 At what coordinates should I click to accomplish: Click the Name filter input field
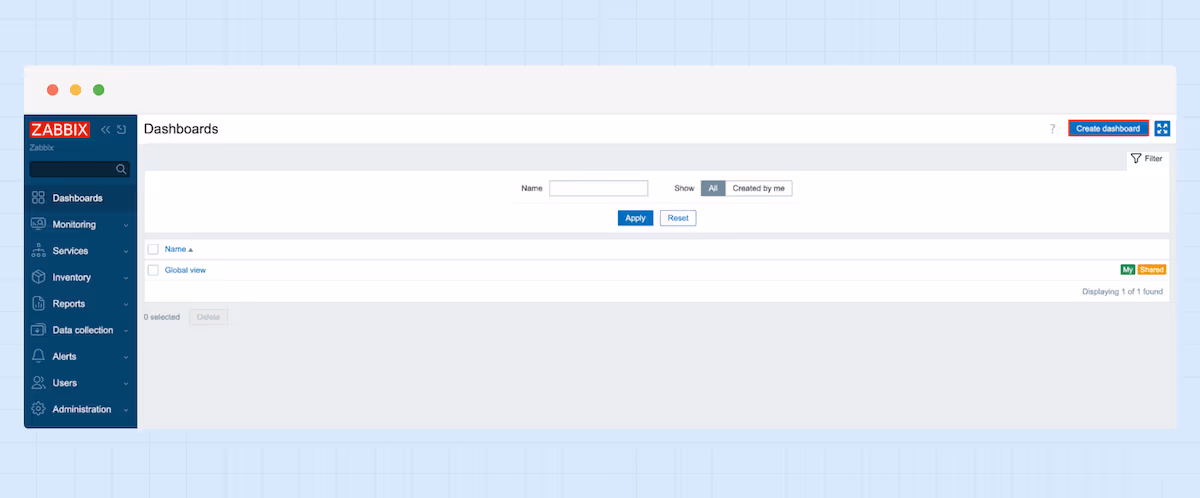(x=599, y=188)
